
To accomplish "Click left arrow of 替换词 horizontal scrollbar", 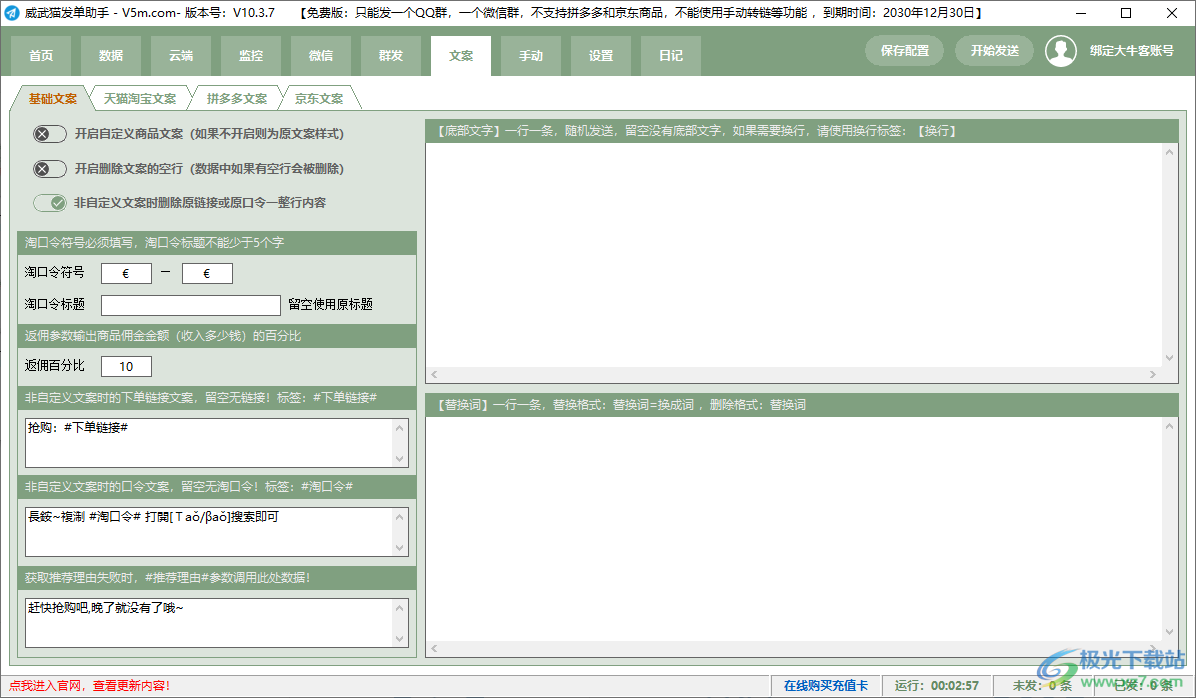I will [435, 648].
